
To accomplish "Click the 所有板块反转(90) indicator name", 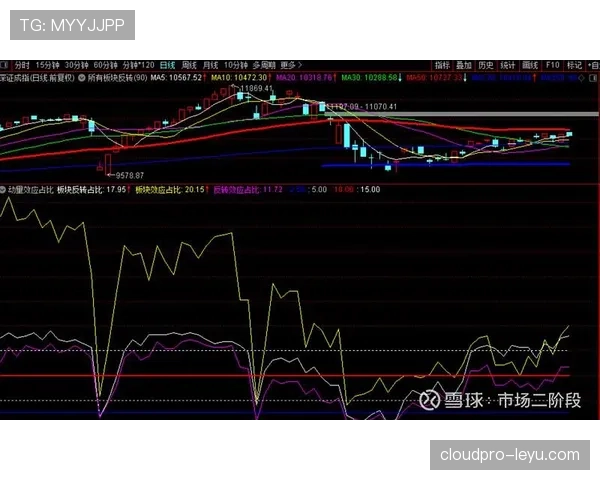I will tap(117, 78).
